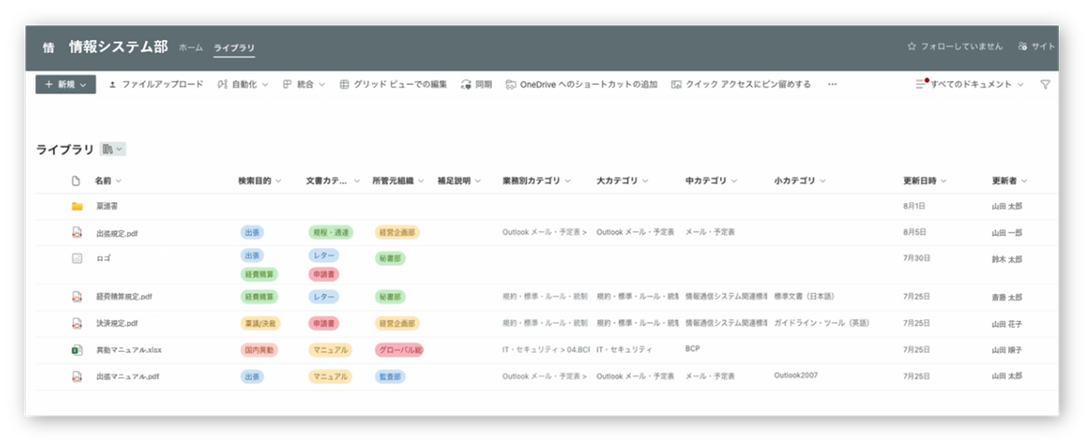Click the red グローバル統 tag
The height and width of the screenshot is (447, 1090).
399,350
